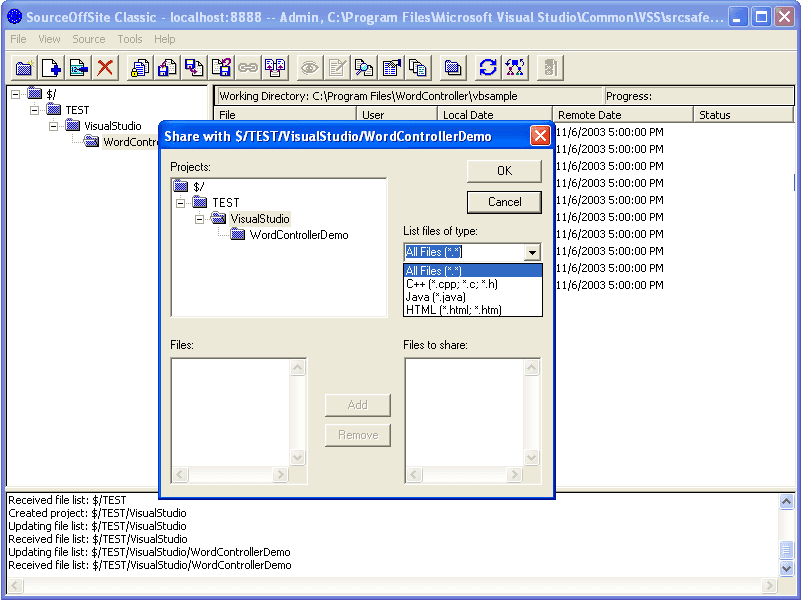This screenshot has width=805, height=600.
Task: Click the log line 'Created project: $/TEST/VisualStudio'
Action: tap(98, 513)
